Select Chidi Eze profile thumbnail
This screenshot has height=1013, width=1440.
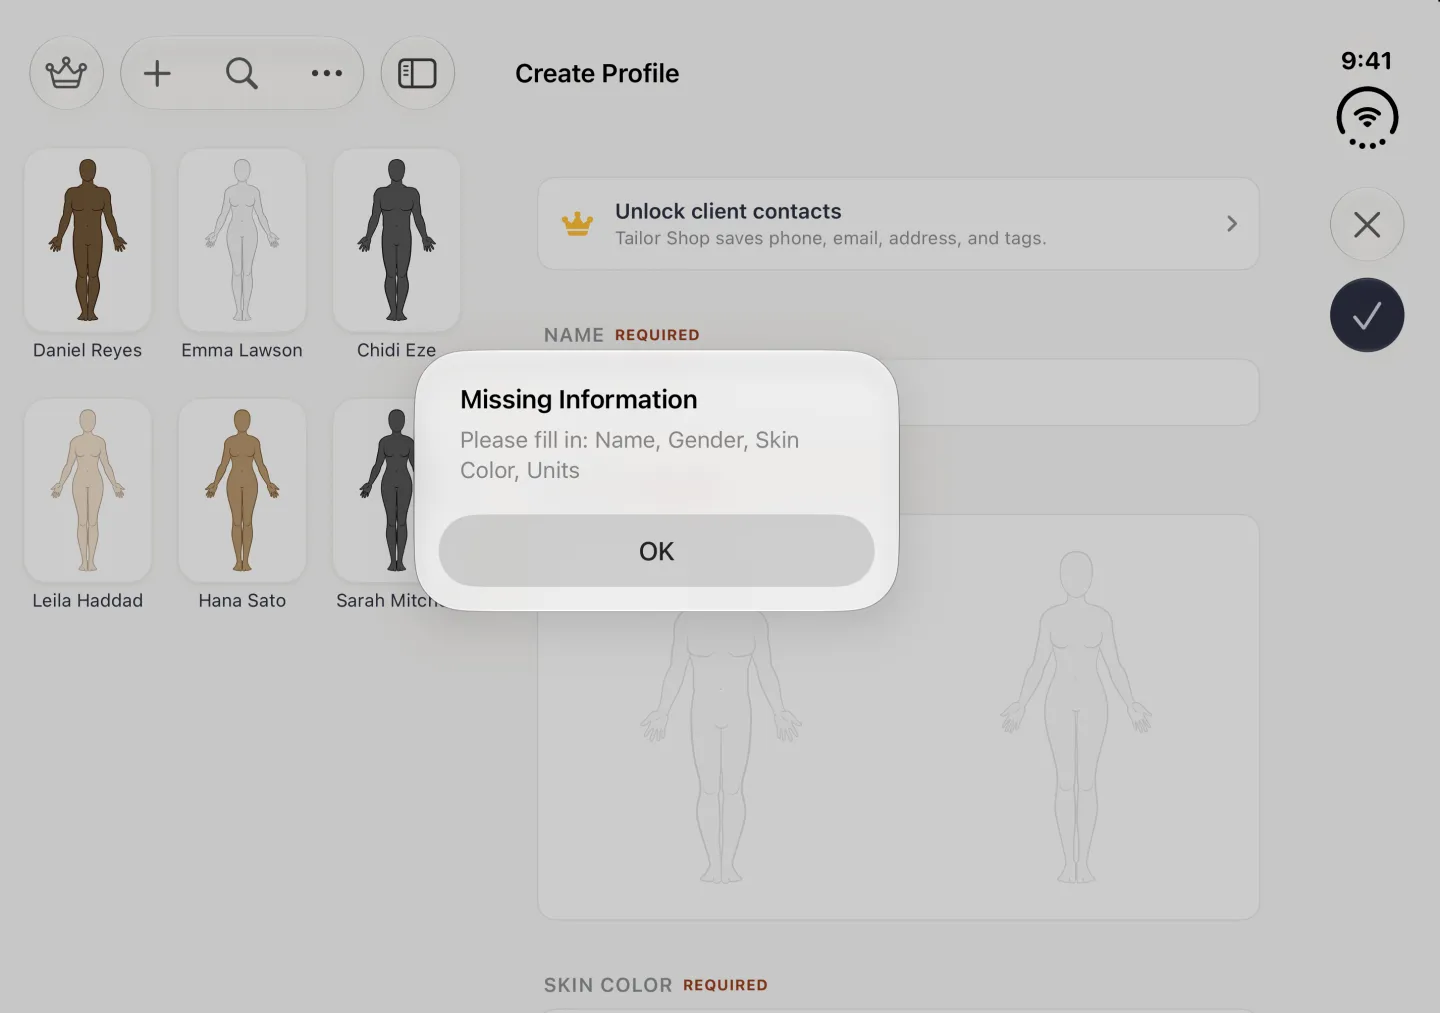(x=396, y=240)
